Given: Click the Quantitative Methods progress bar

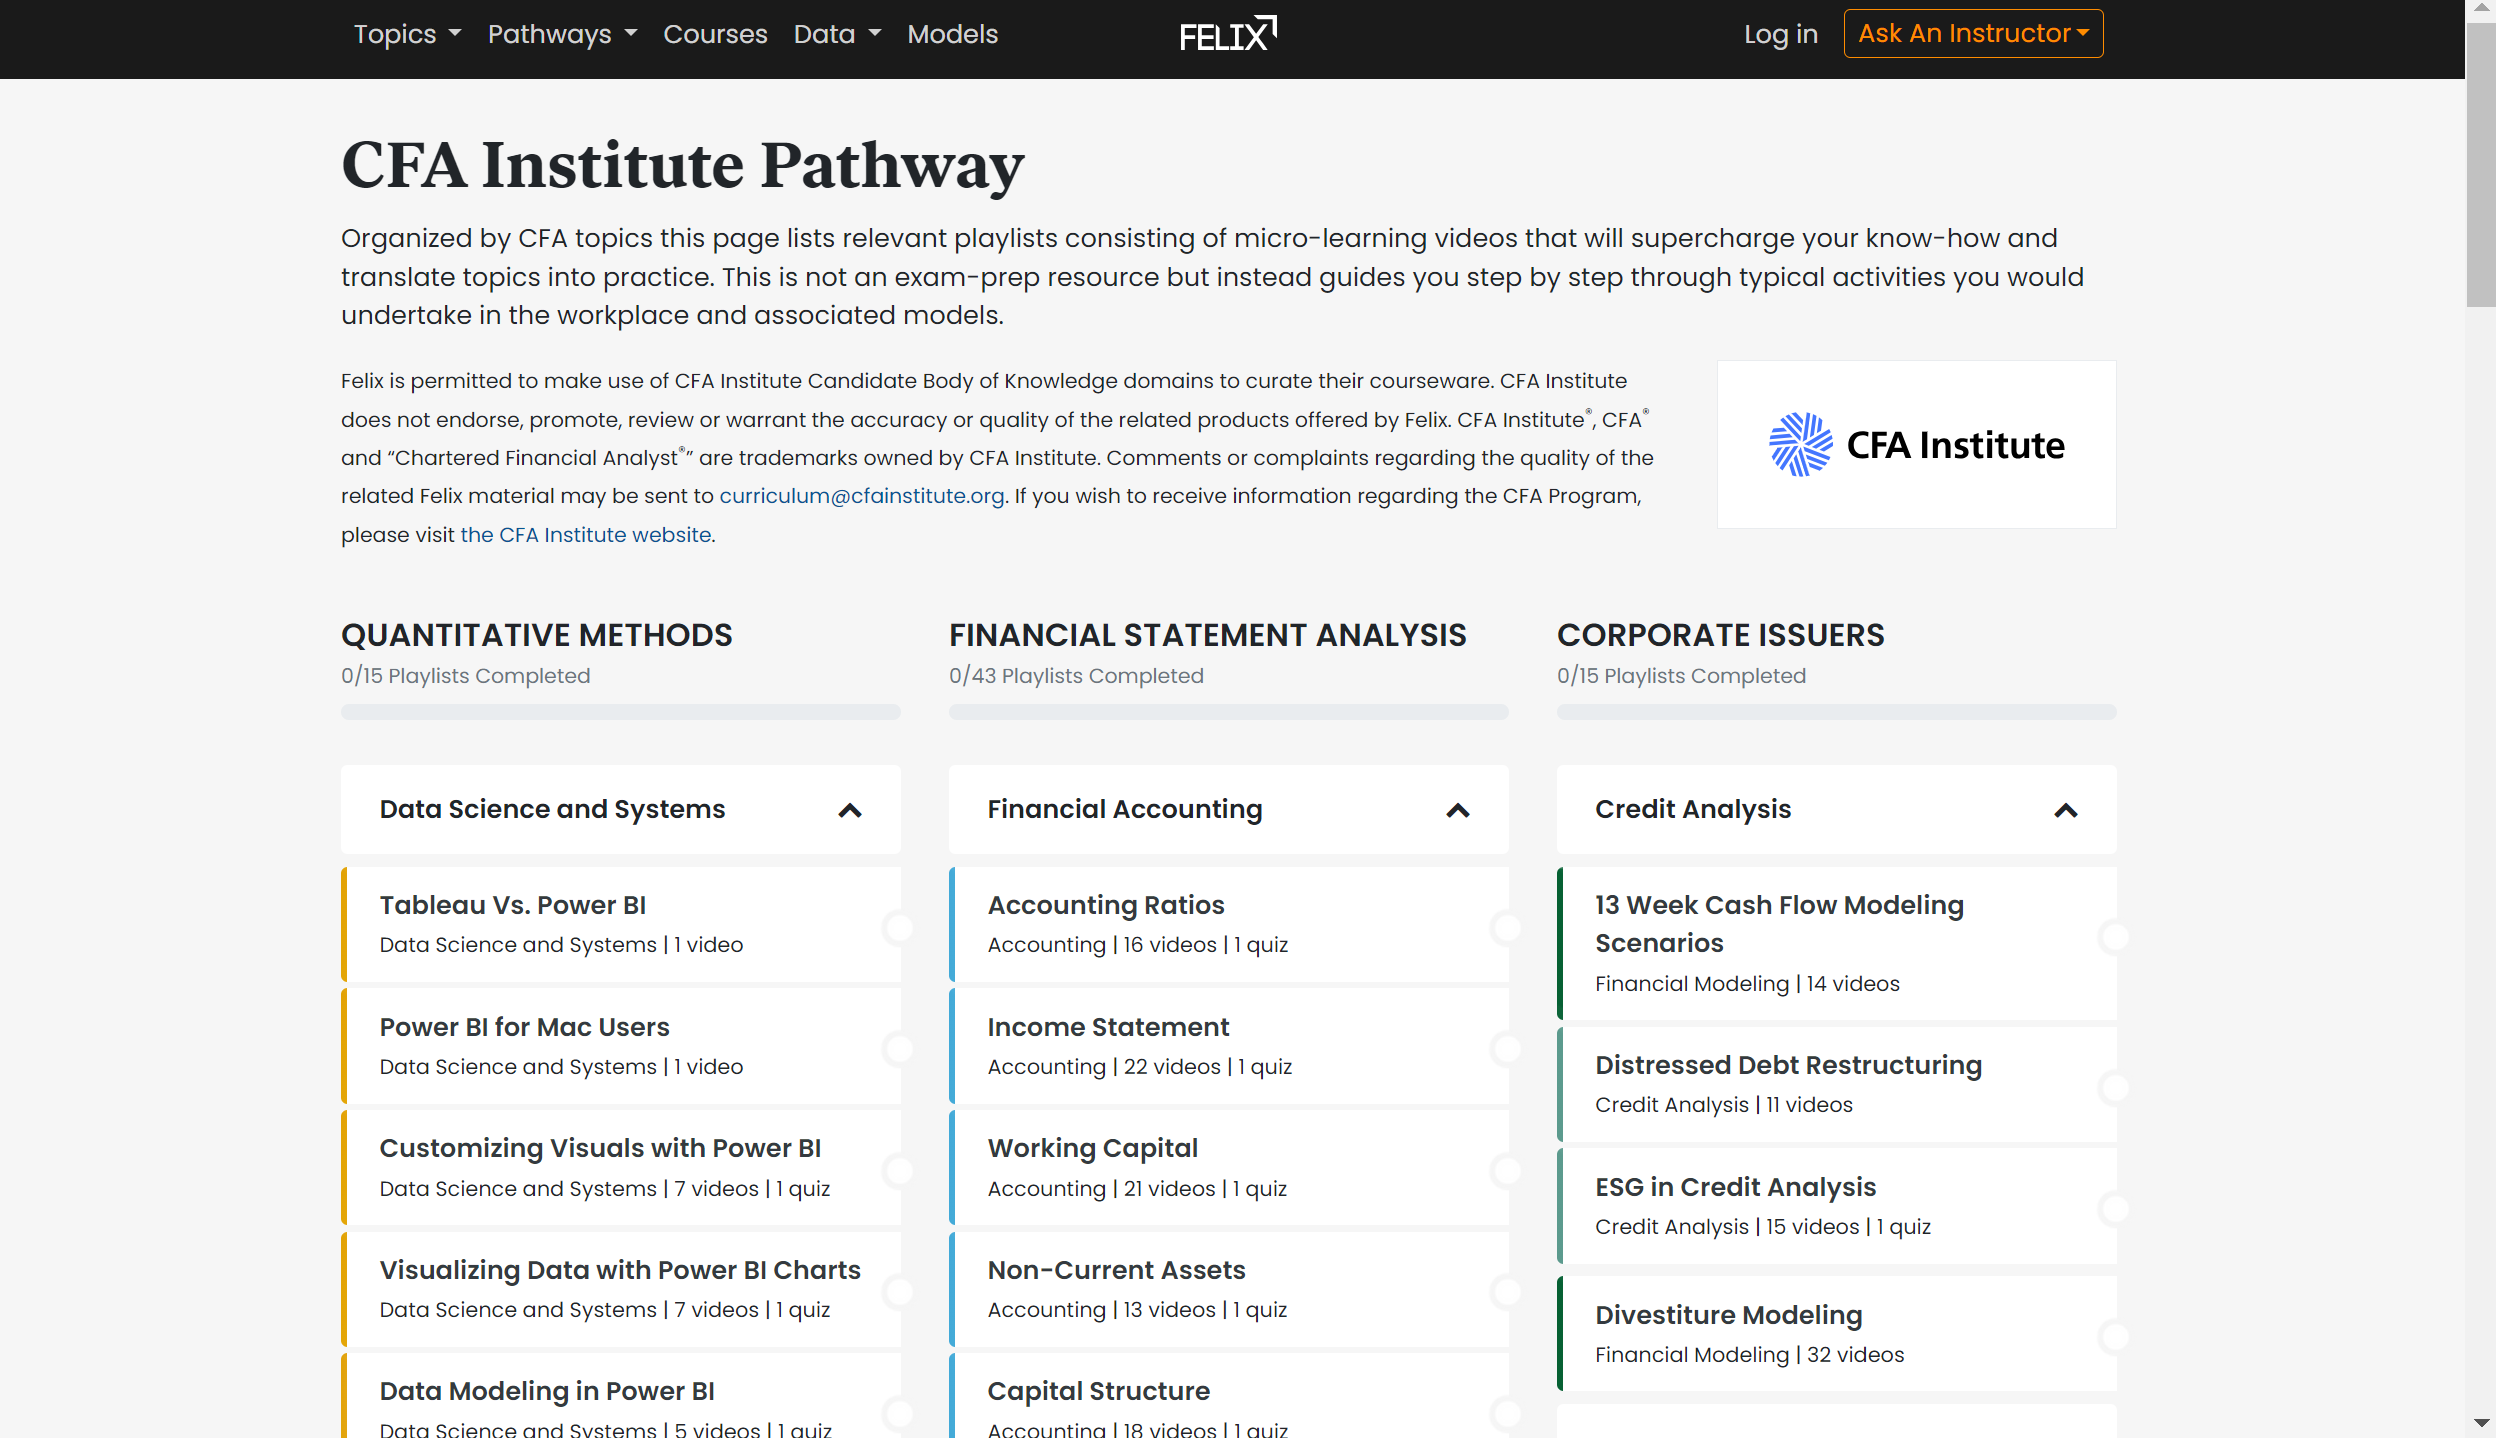Looking at the screenshot, I should (x=620, y=712).
